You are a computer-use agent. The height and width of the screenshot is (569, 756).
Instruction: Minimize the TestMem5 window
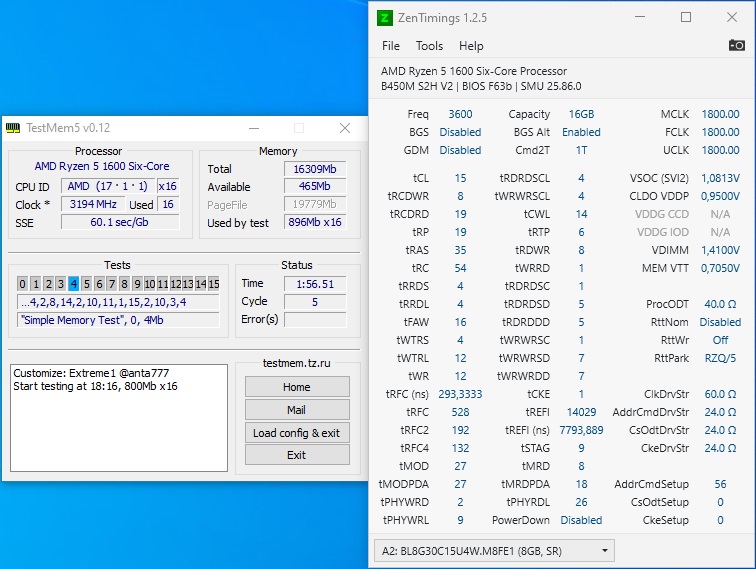(x=254, y=128)
